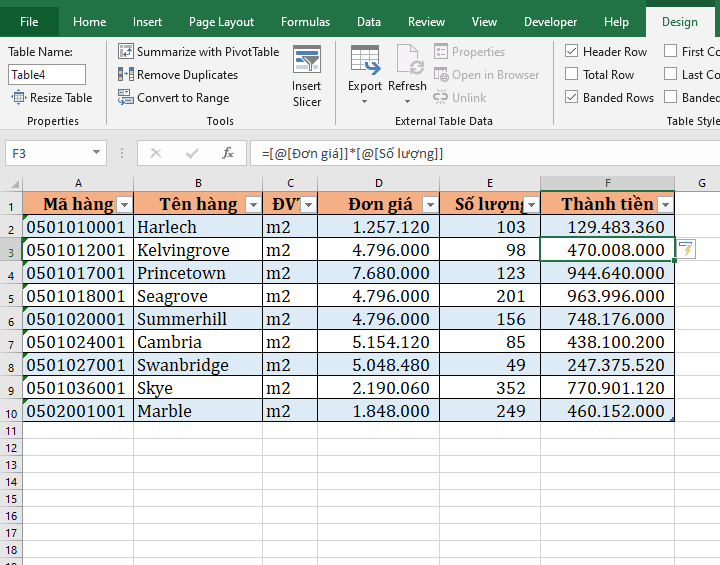720x565 pixels.
Task: Click the Resize Table icon
Action: pos(19,98)
